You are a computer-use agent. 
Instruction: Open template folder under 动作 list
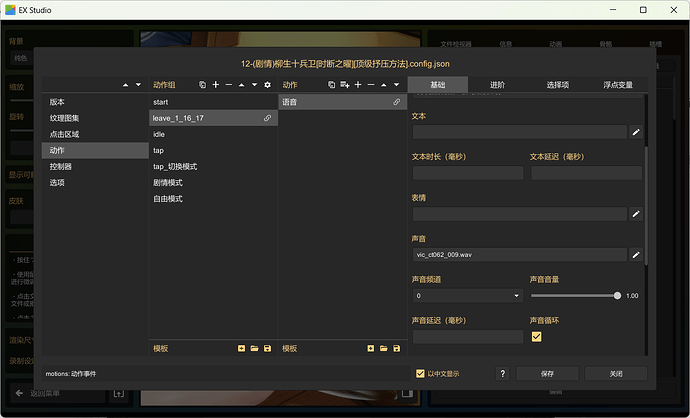pyautogui.click(x=384, y=348)
